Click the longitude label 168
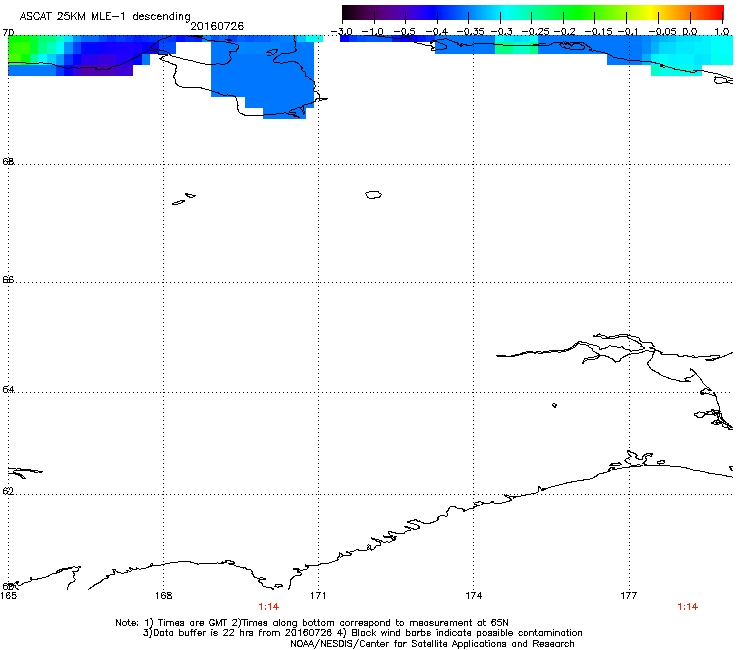The height and width of the screenshot is (650, 740). pyautogui.click(x=164, y=596)
